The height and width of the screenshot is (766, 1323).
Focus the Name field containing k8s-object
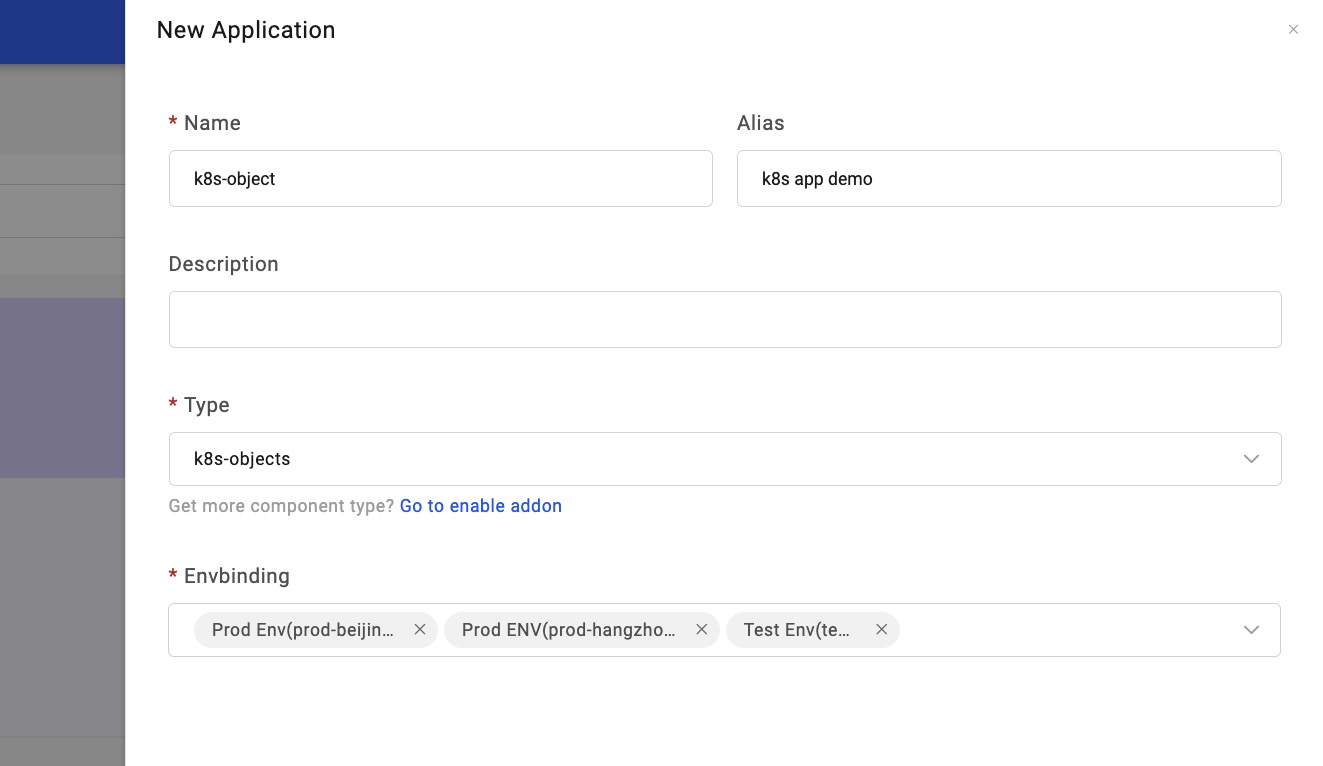click(440, 179)
